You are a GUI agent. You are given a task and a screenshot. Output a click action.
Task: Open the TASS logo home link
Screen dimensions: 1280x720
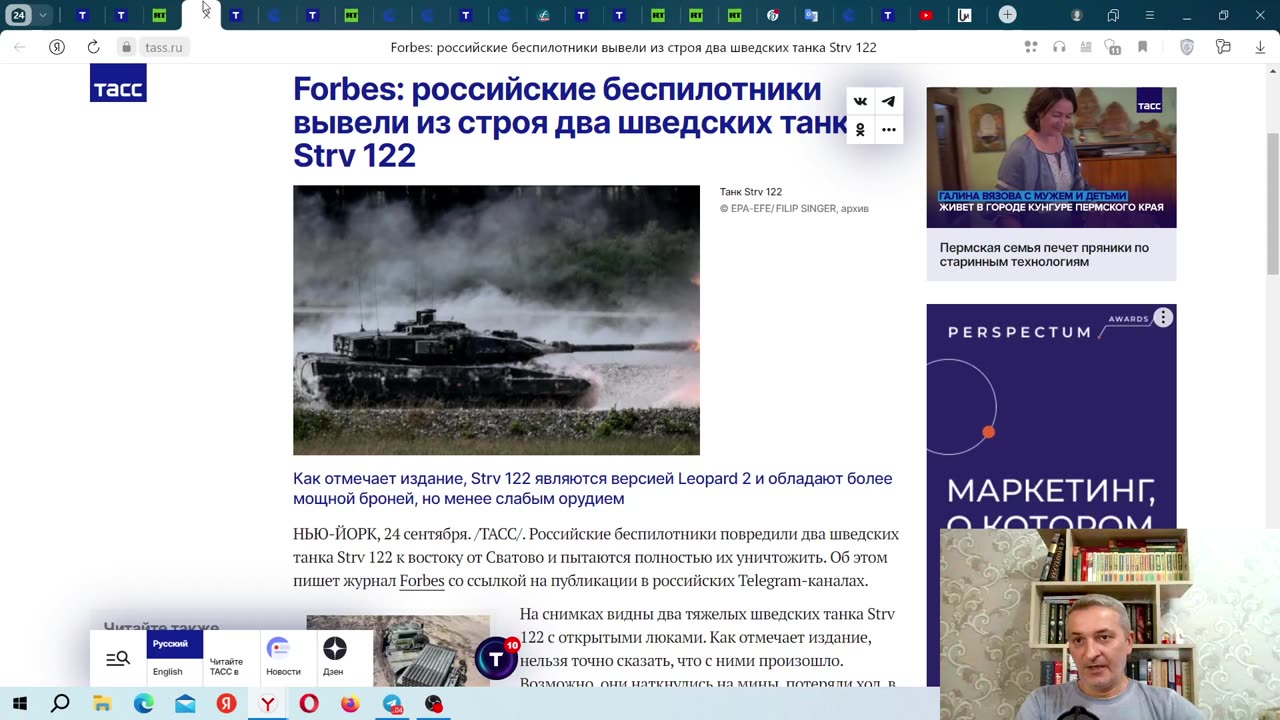118,83
